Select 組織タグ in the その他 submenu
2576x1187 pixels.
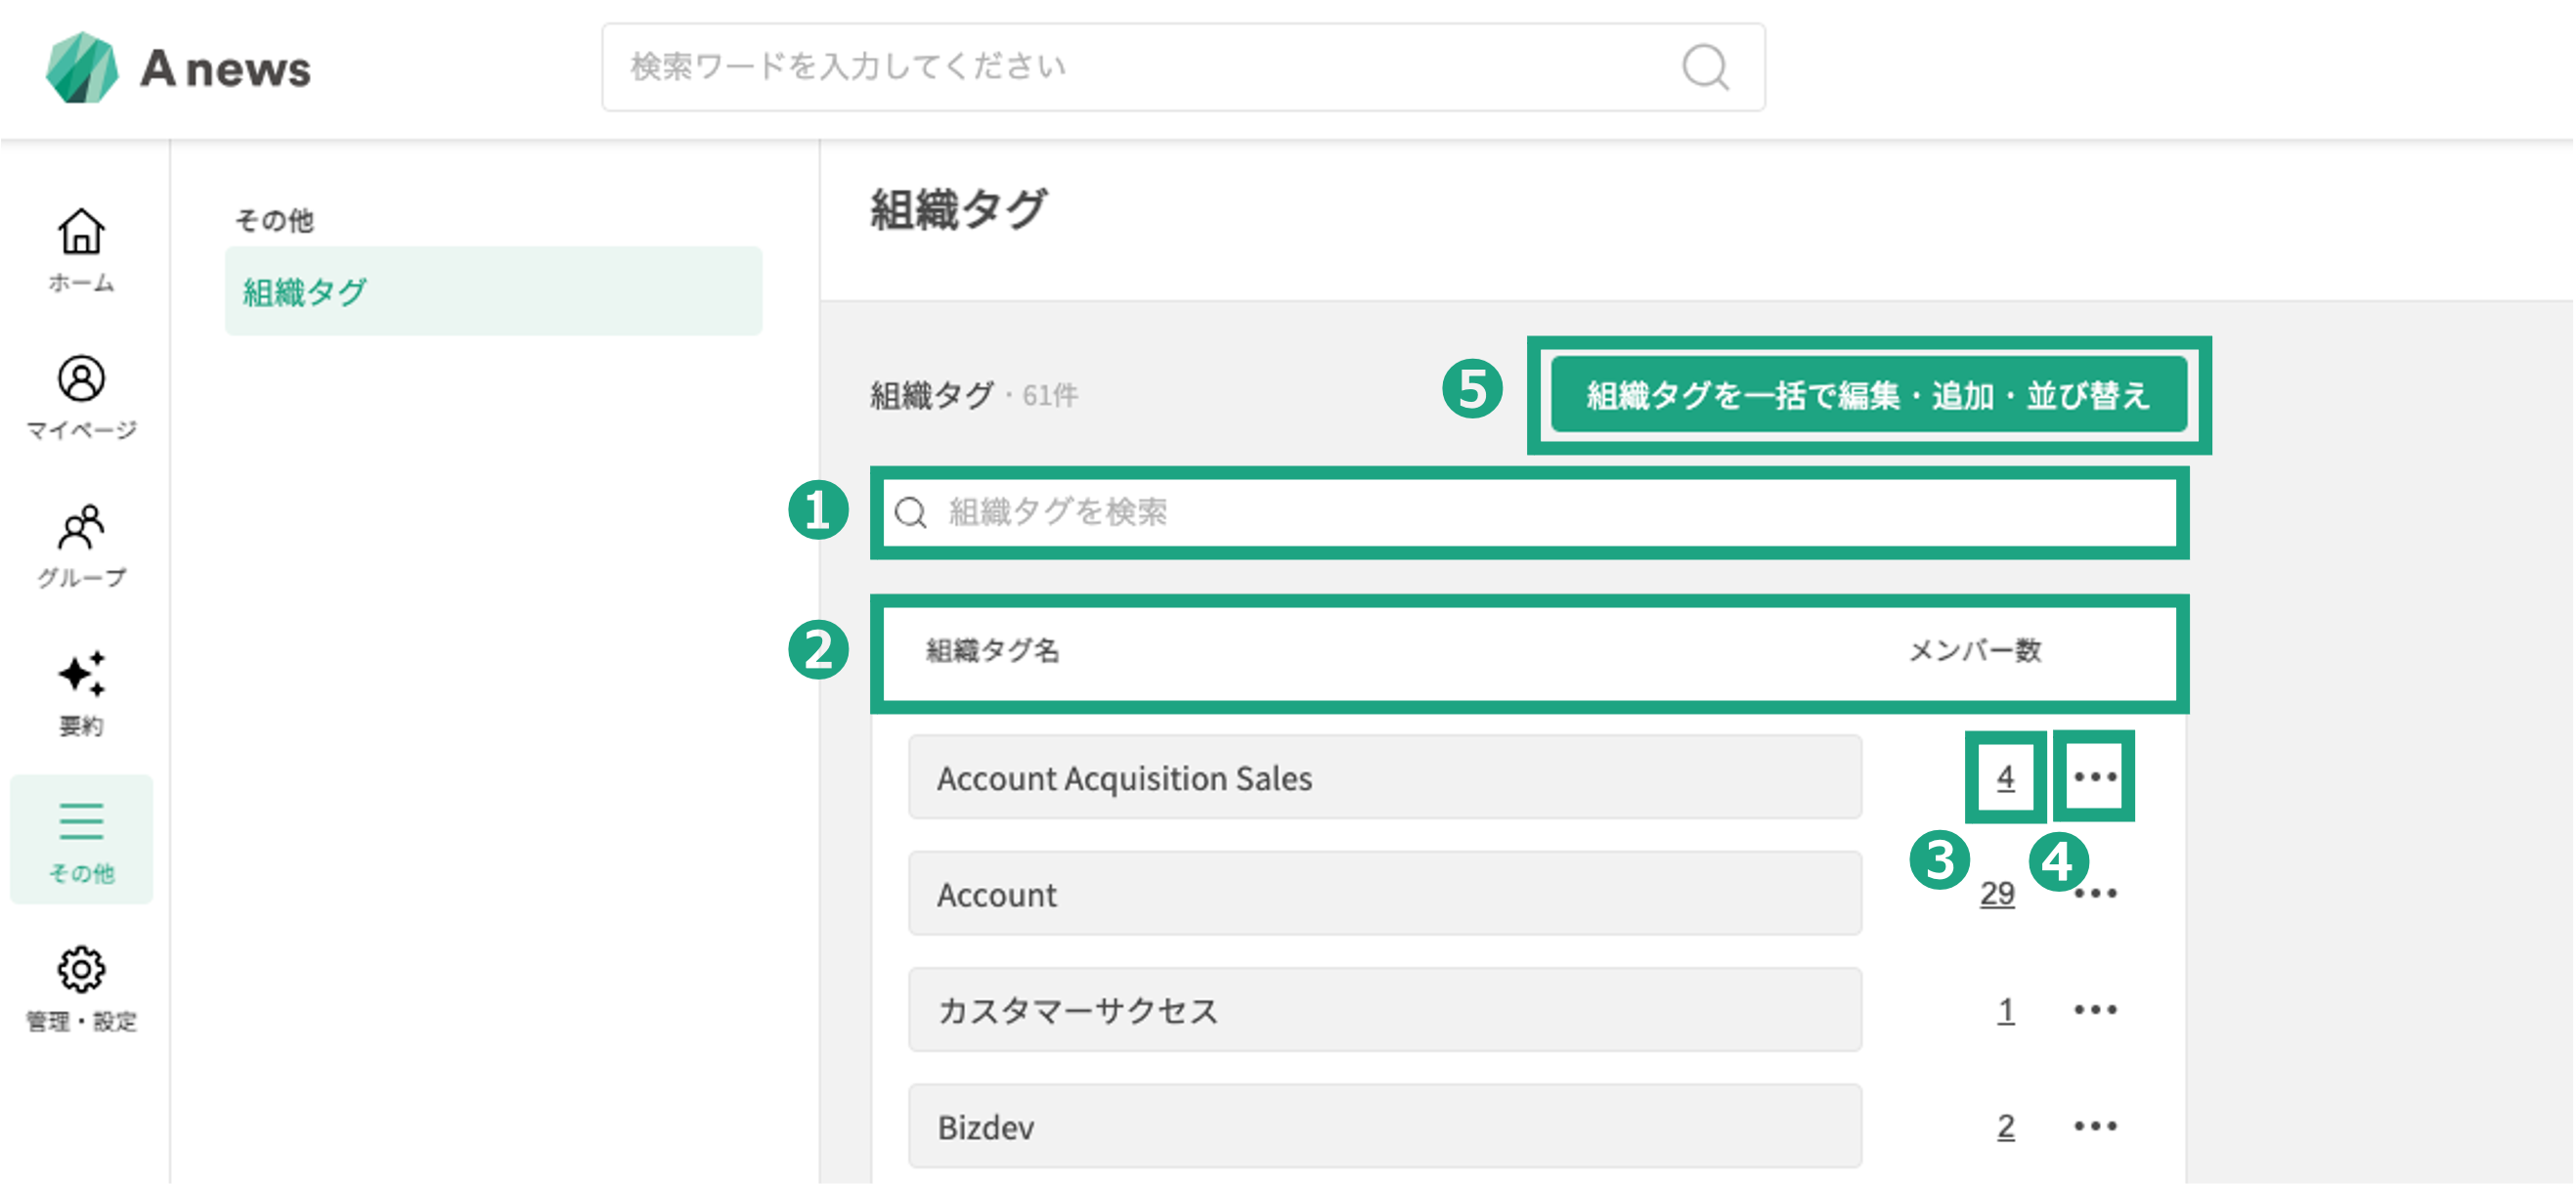point(493,291)
